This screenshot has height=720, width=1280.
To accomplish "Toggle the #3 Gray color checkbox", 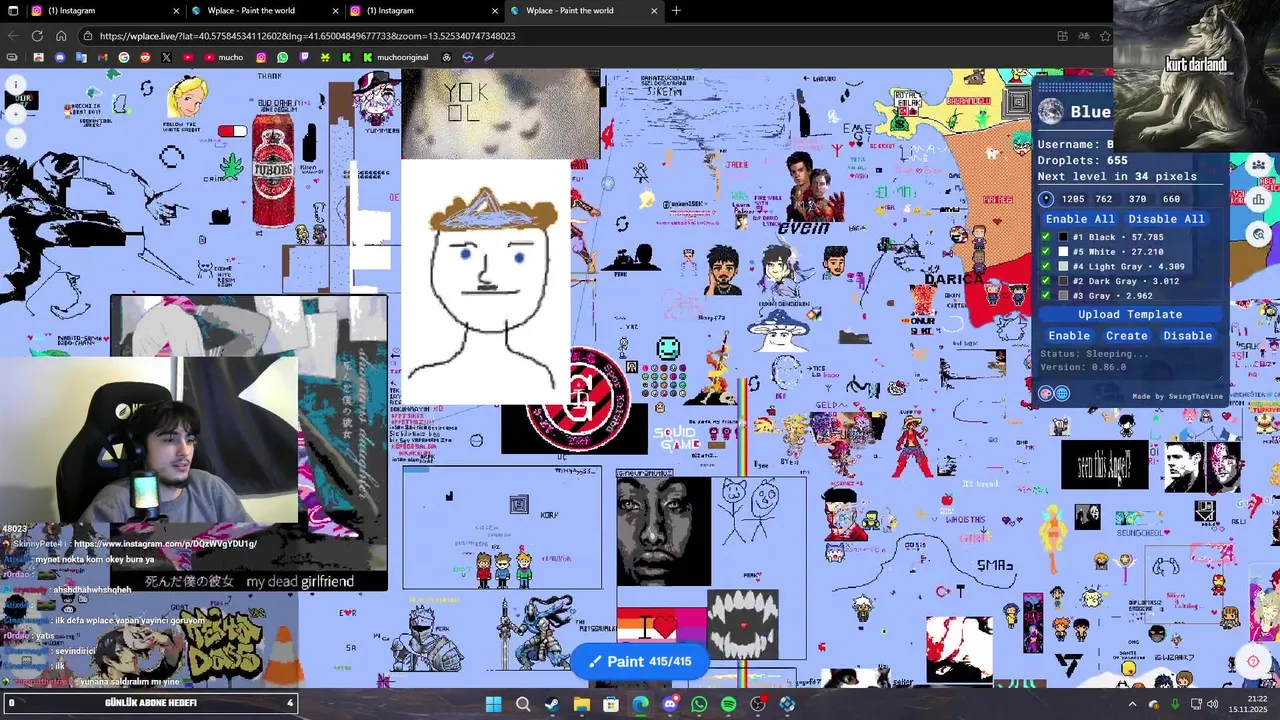I will 1046,296.
